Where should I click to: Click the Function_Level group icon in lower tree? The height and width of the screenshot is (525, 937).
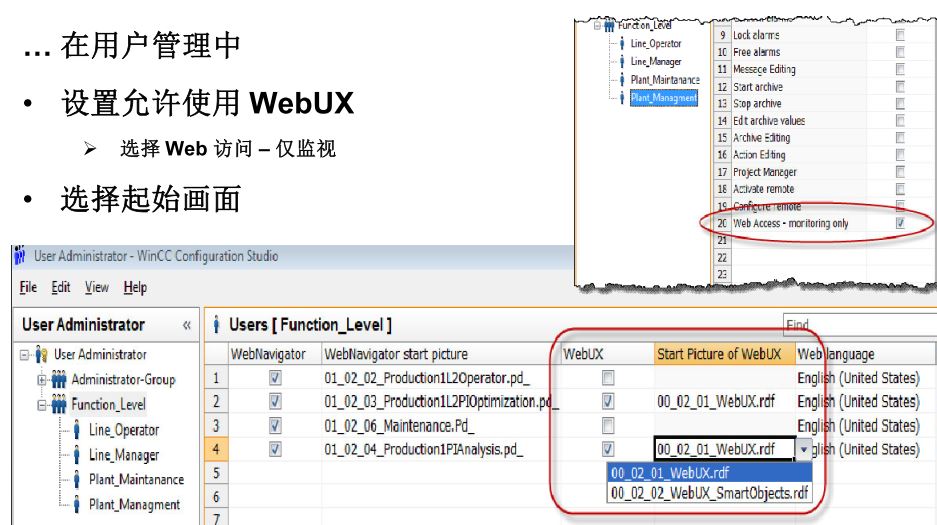(x=59, y=404)
